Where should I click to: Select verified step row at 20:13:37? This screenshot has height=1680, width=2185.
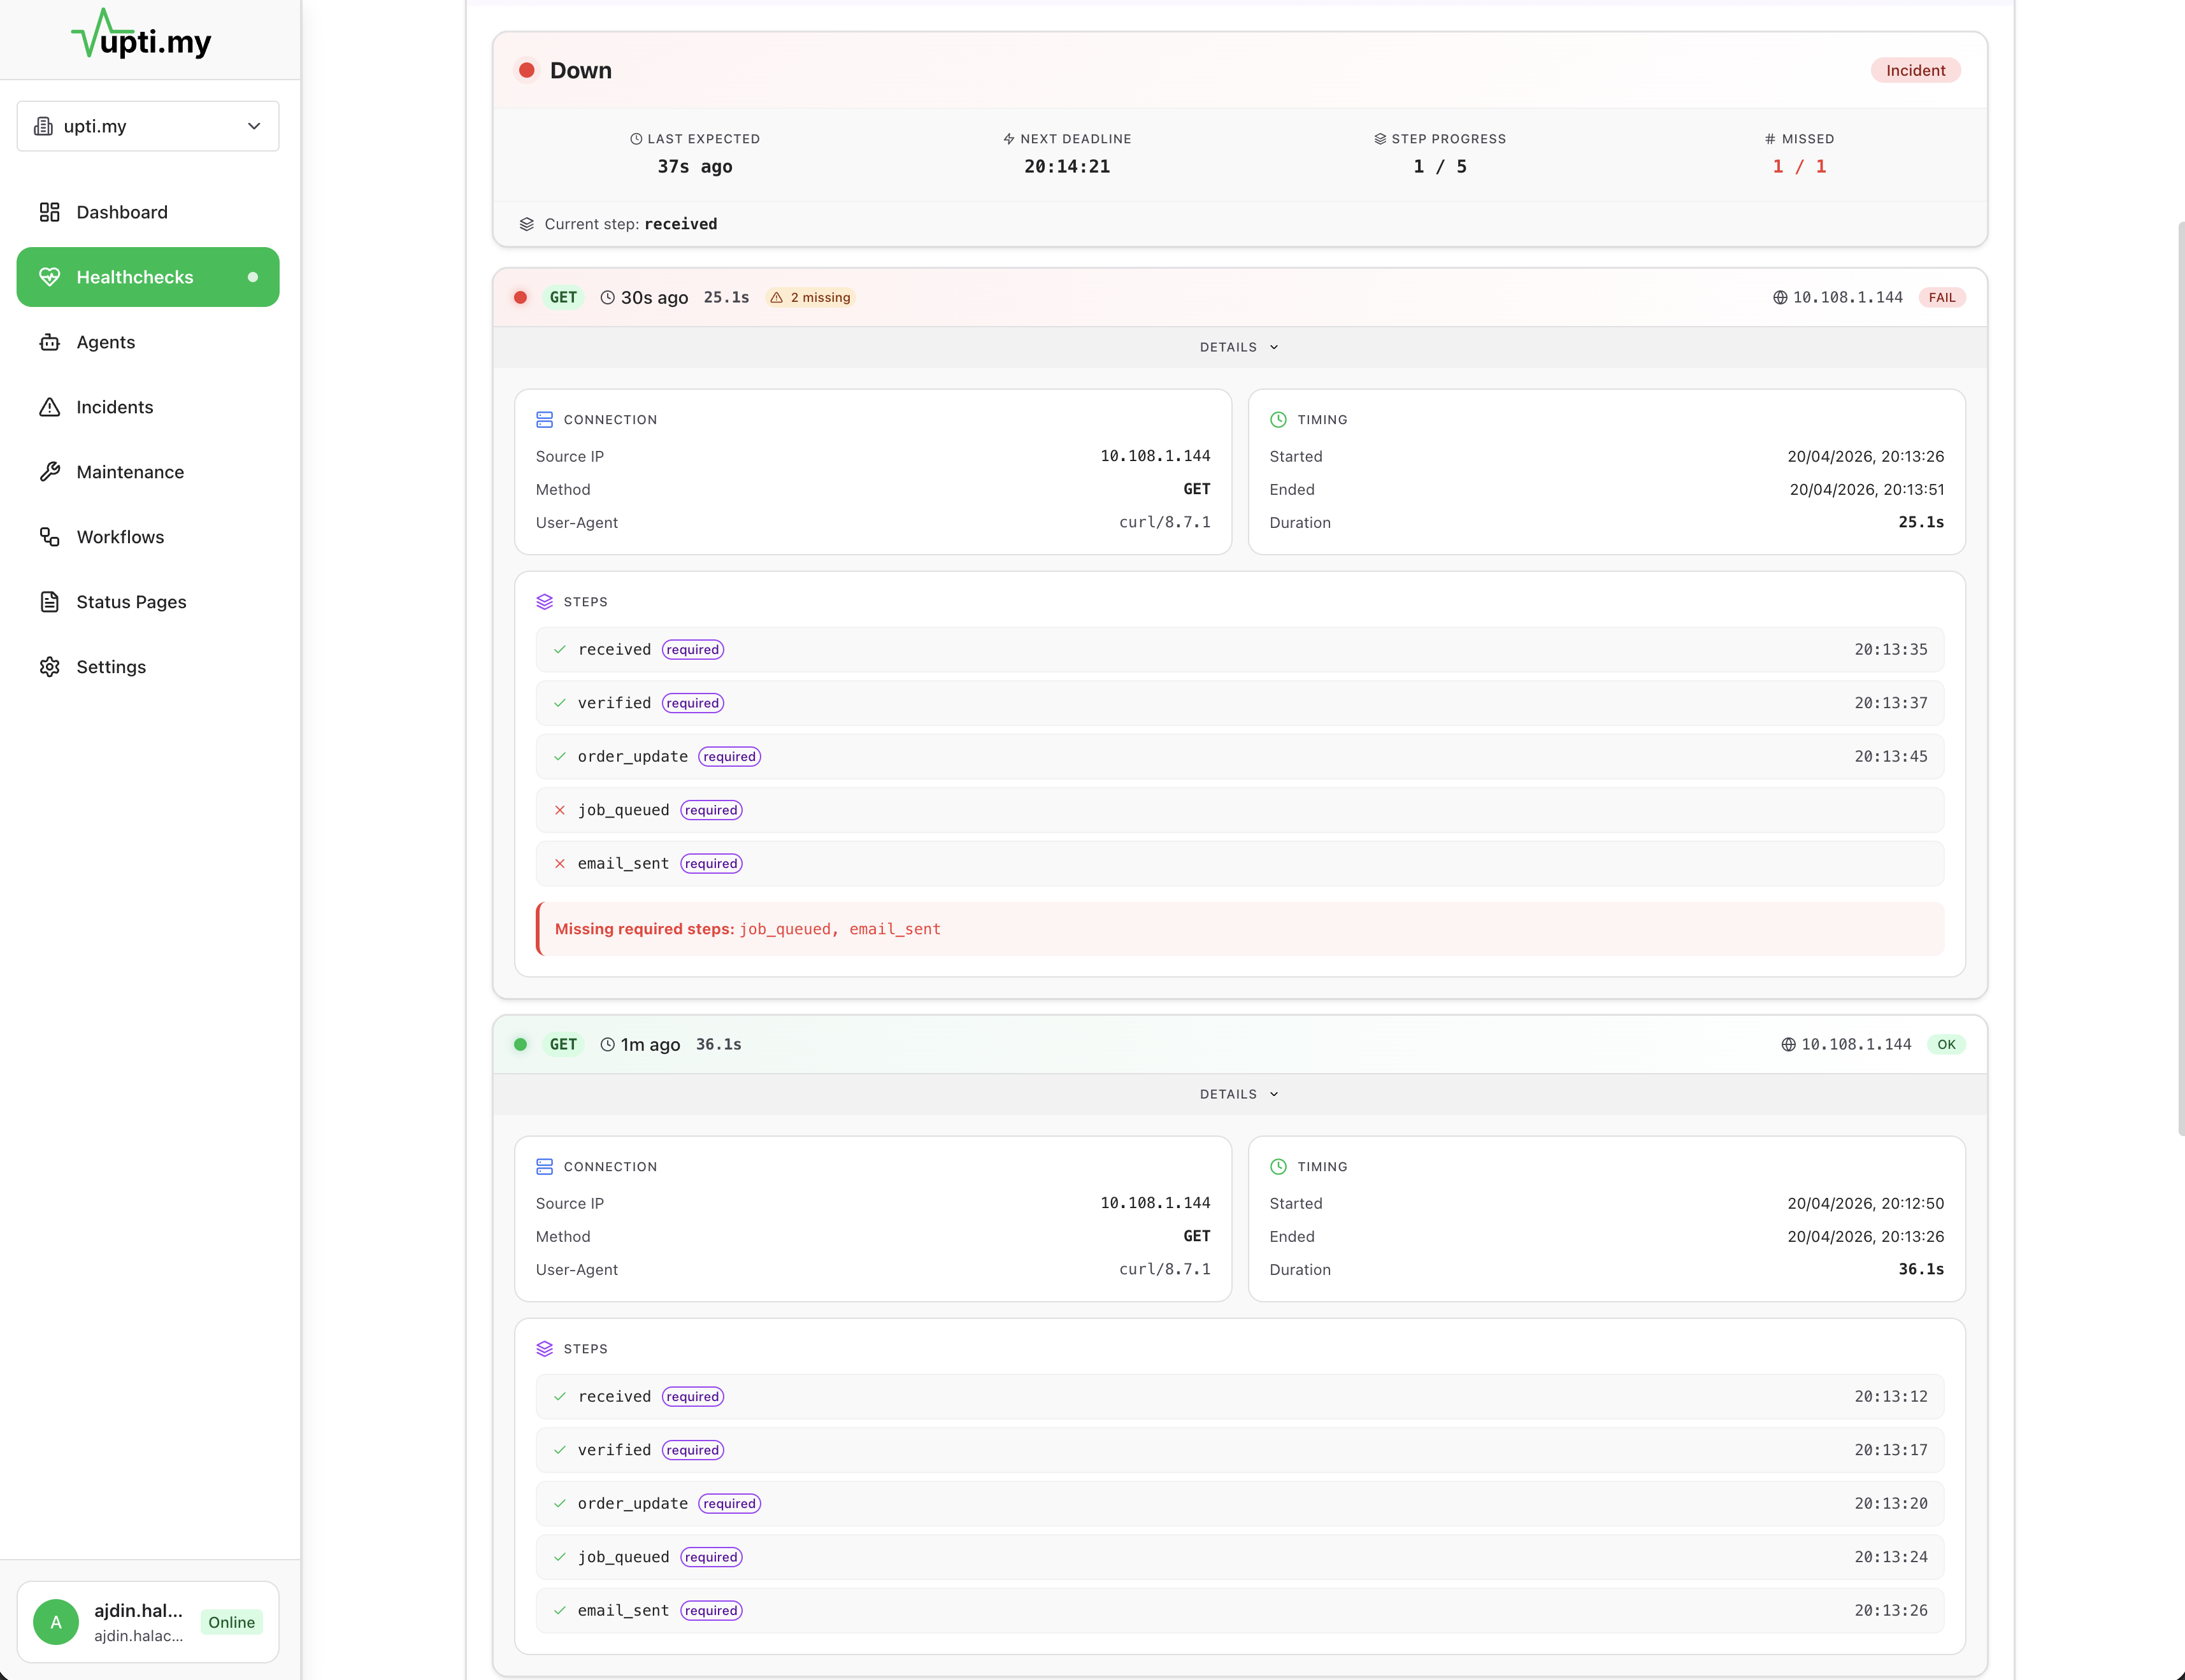[x=1239, y=703]
